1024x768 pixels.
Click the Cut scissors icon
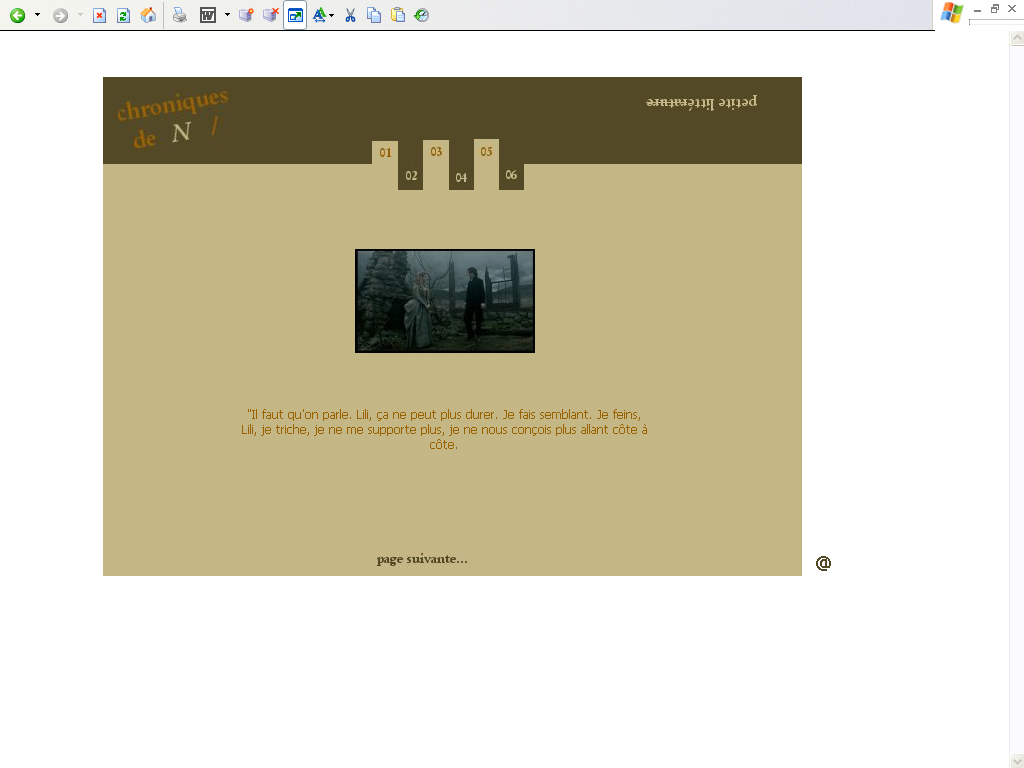pyautogui.click(x=350, y=15)
